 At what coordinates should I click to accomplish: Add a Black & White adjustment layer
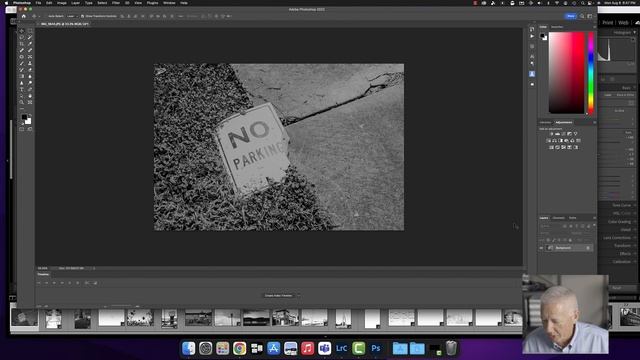pyautogui.click(x=560, y=140)
